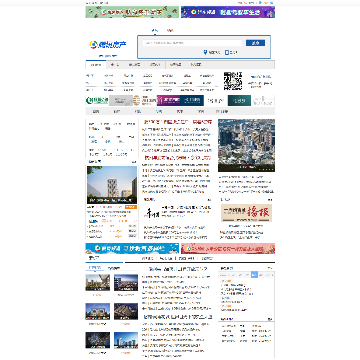This screenshot has height=360, width=360.
Task: Click the green circular sponsor logo in the ad strip
Action: [x=97, y=100]
